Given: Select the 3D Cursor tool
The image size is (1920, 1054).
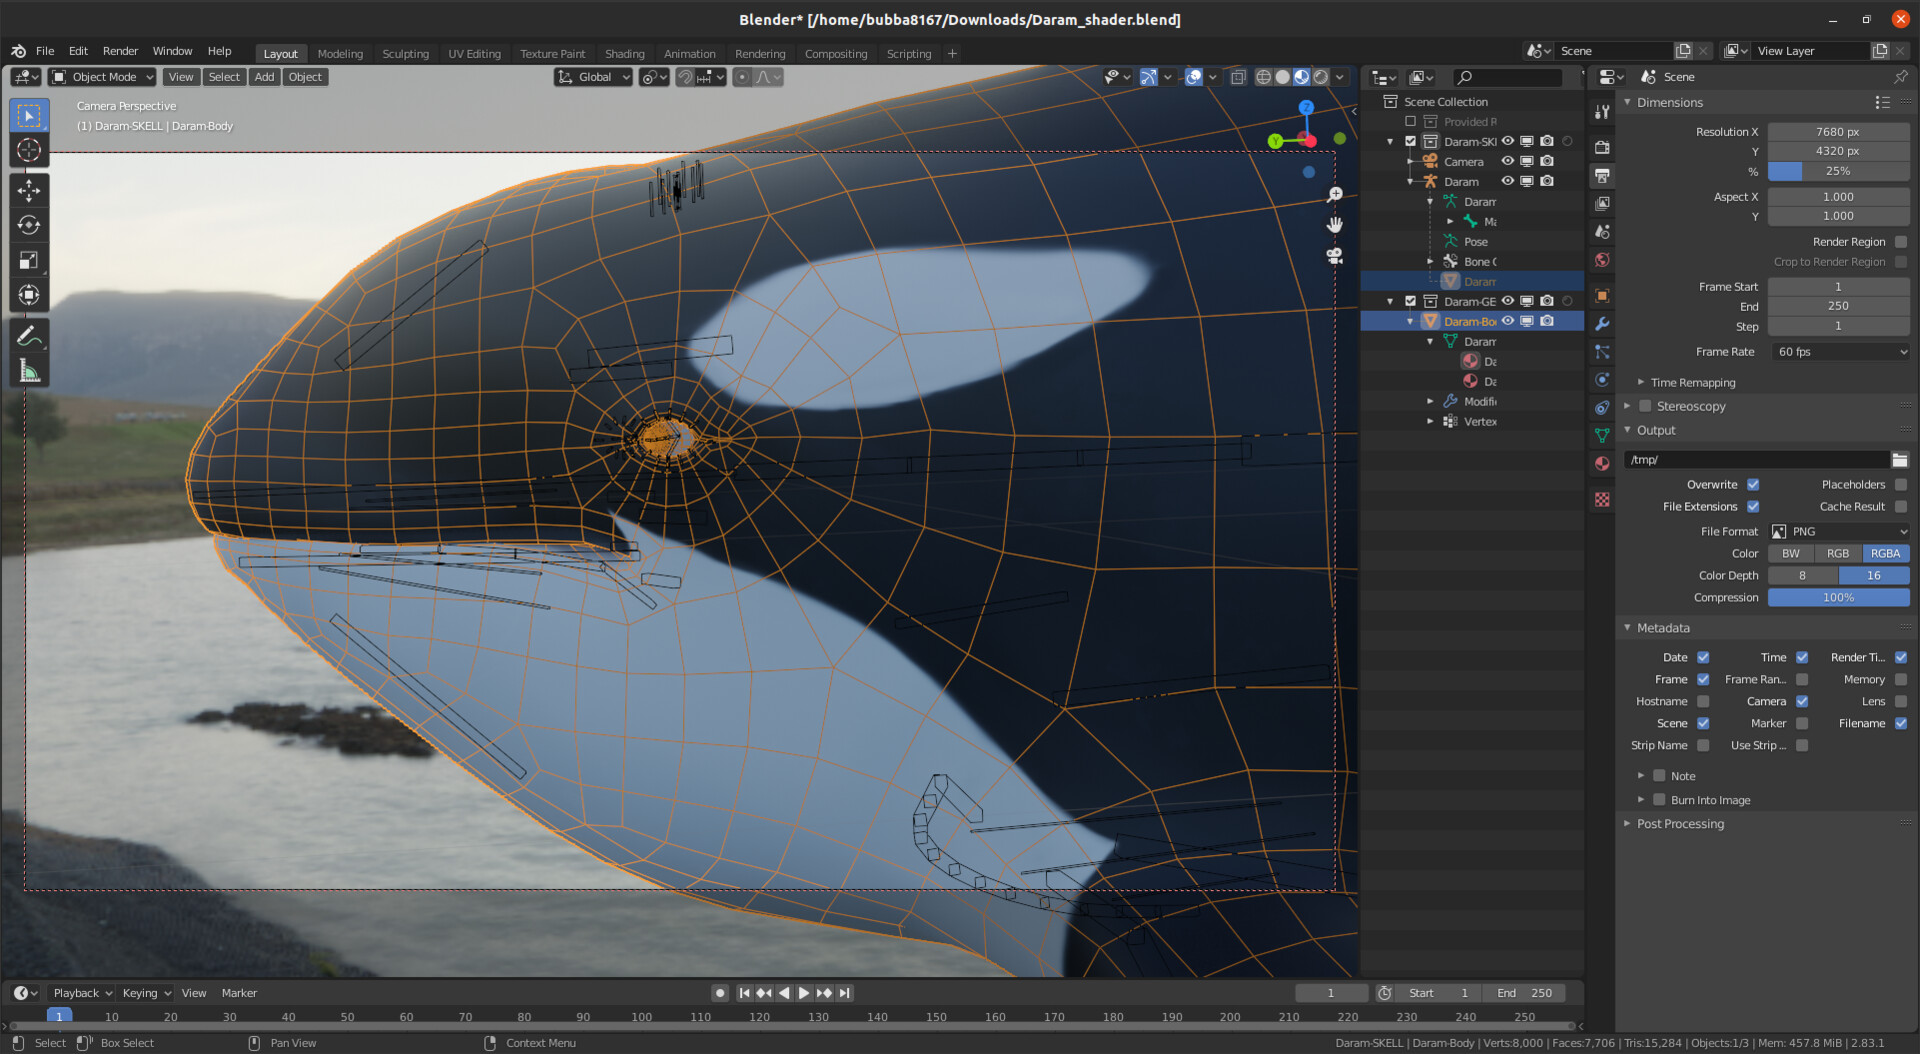Looking at the screenshot, I should click(x=29, y=151).
